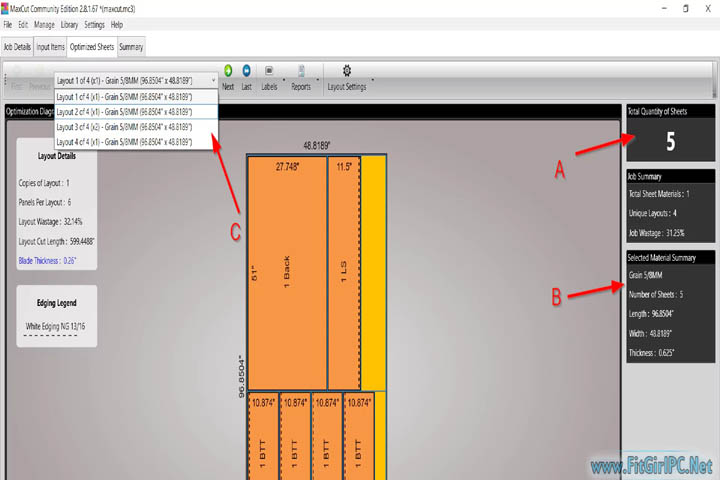Click the '1 LS' panel in the diagram
This screenshot has width=720, height=480.
(344, 272)
